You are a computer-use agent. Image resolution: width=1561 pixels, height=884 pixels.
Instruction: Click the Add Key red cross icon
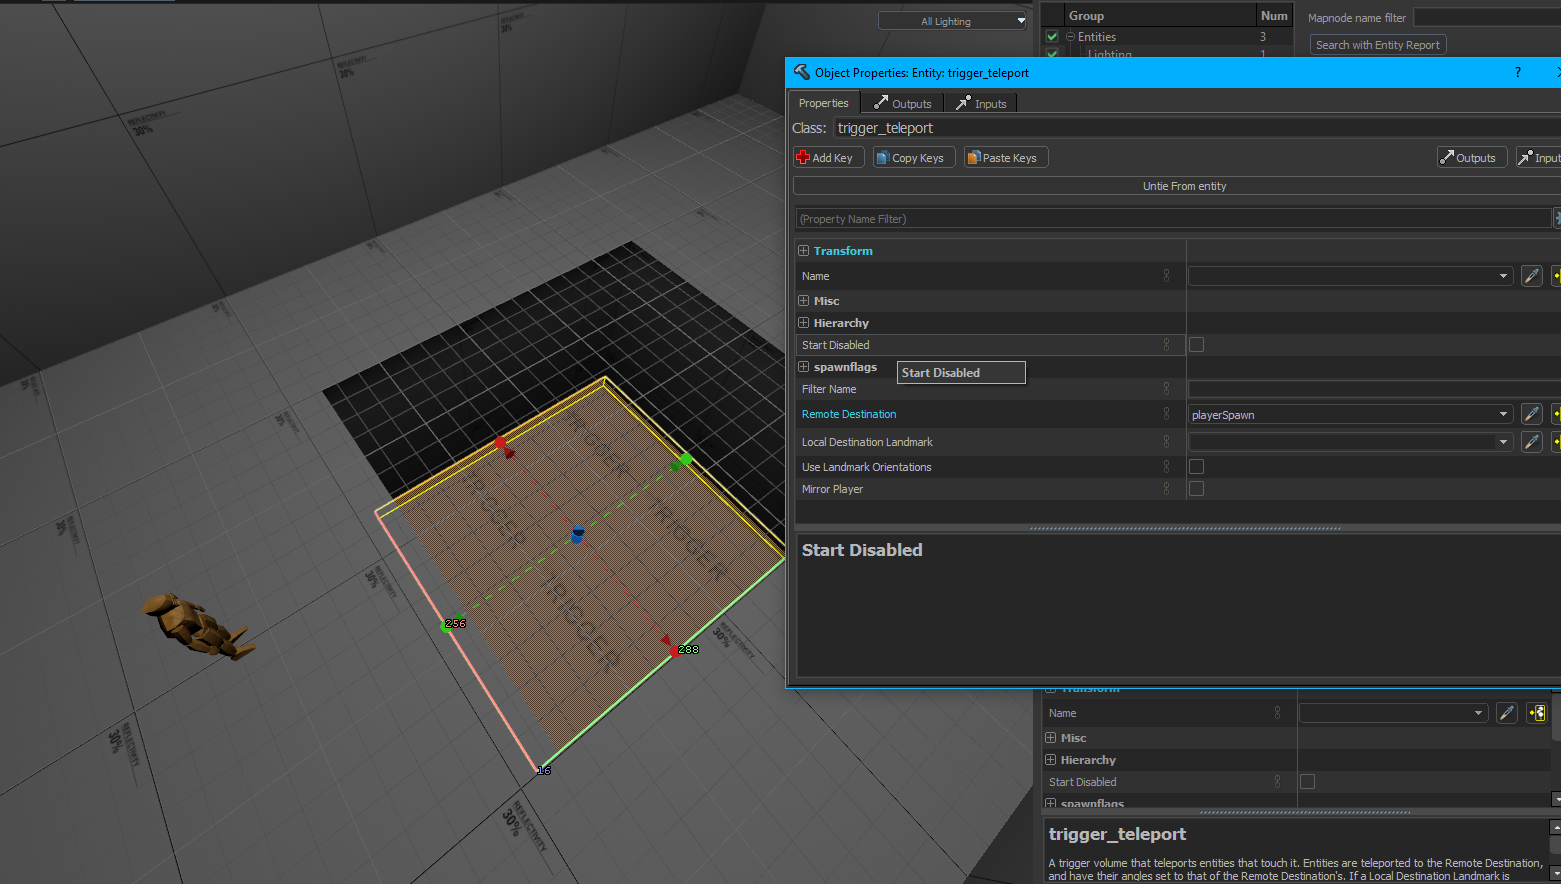pyautogui.click(x=804, y=157)
